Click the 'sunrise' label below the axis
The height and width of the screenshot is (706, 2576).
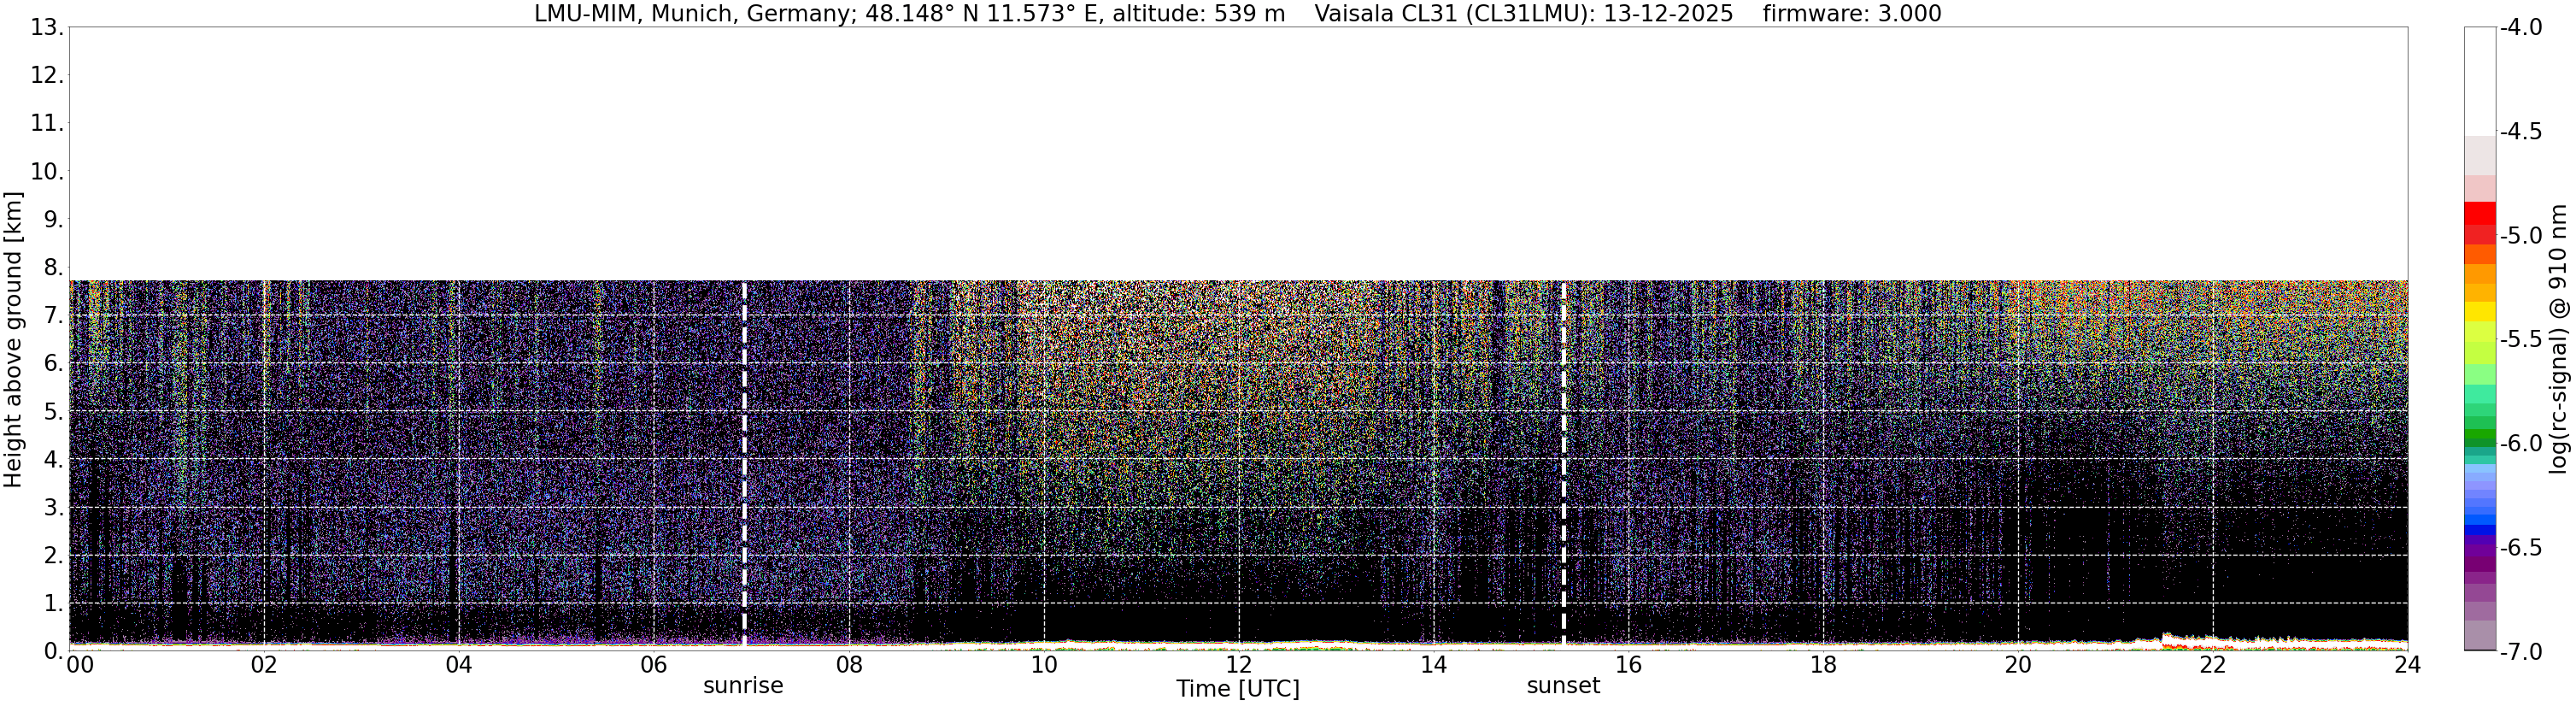point(743,686)
